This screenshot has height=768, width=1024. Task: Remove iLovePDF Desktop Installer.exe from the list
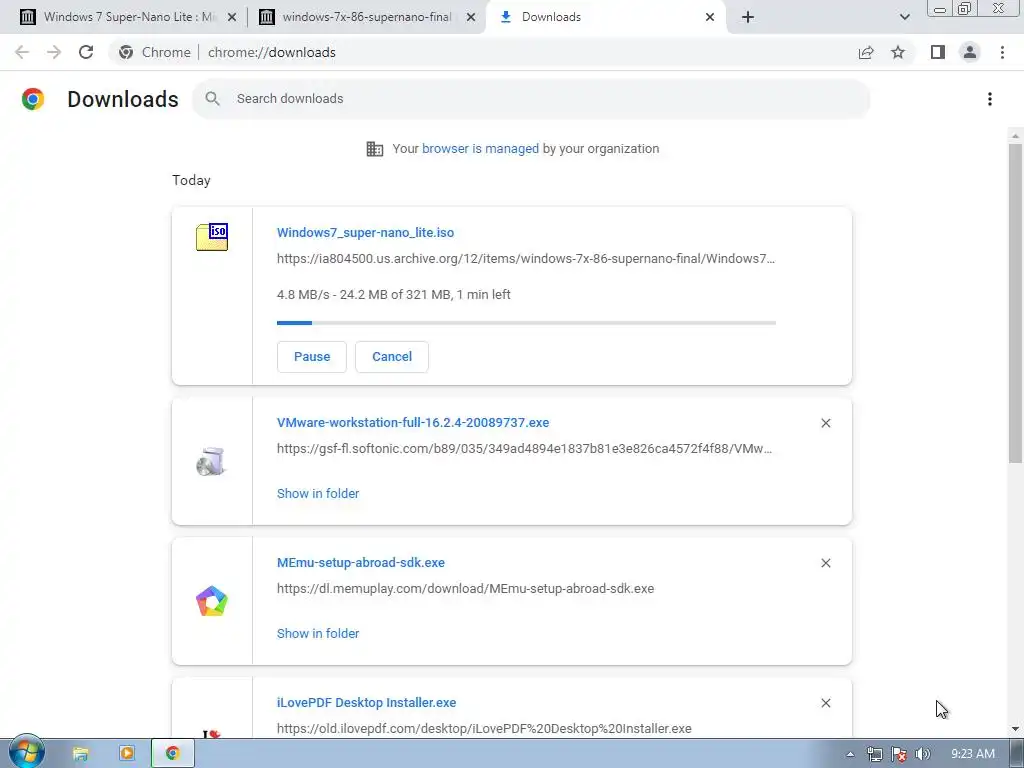pos(825,703)
